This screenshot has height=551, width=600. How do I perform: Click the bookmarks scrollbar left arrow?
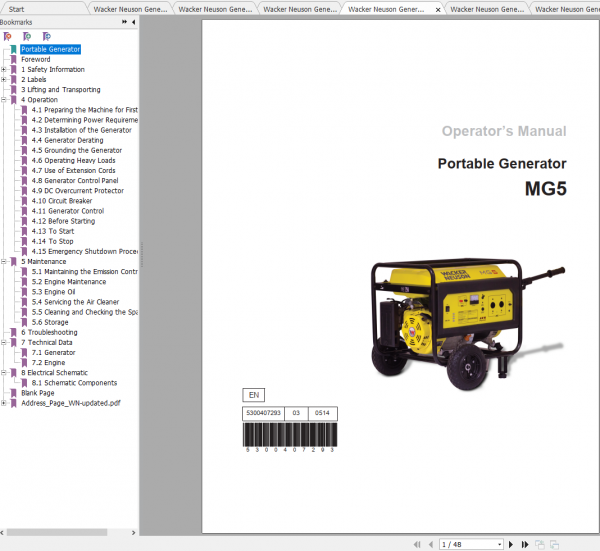(x=2, y=532)
